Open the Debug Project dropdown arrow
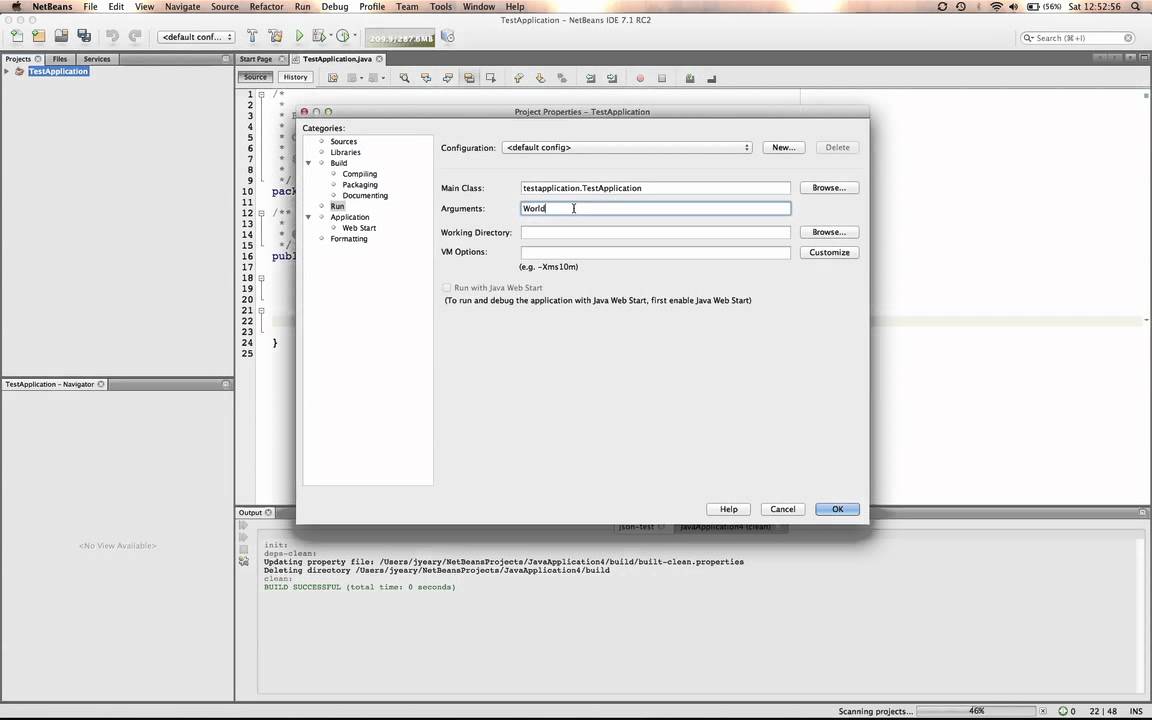This screenshot has height=720, width=1152. [x=331, y=36]
